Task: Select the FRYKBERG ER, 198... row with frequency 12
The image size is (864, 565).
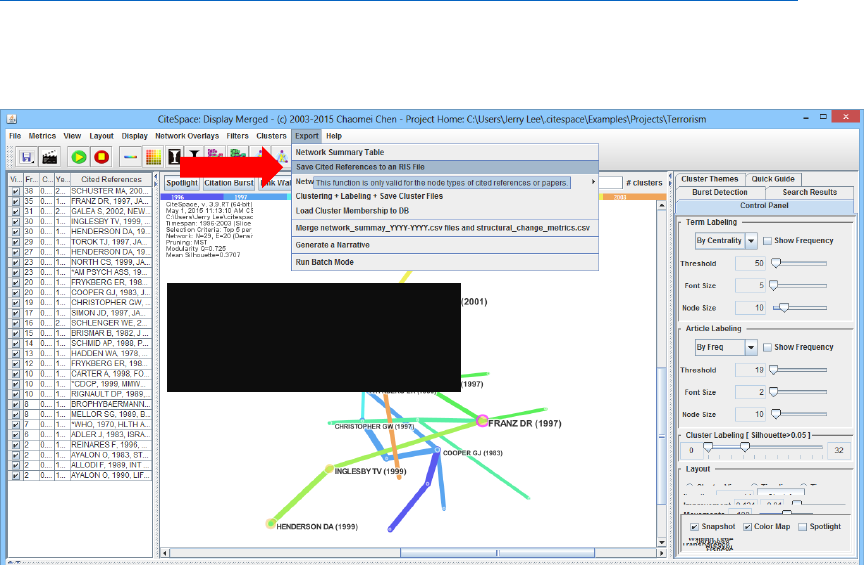Action: 80,364
